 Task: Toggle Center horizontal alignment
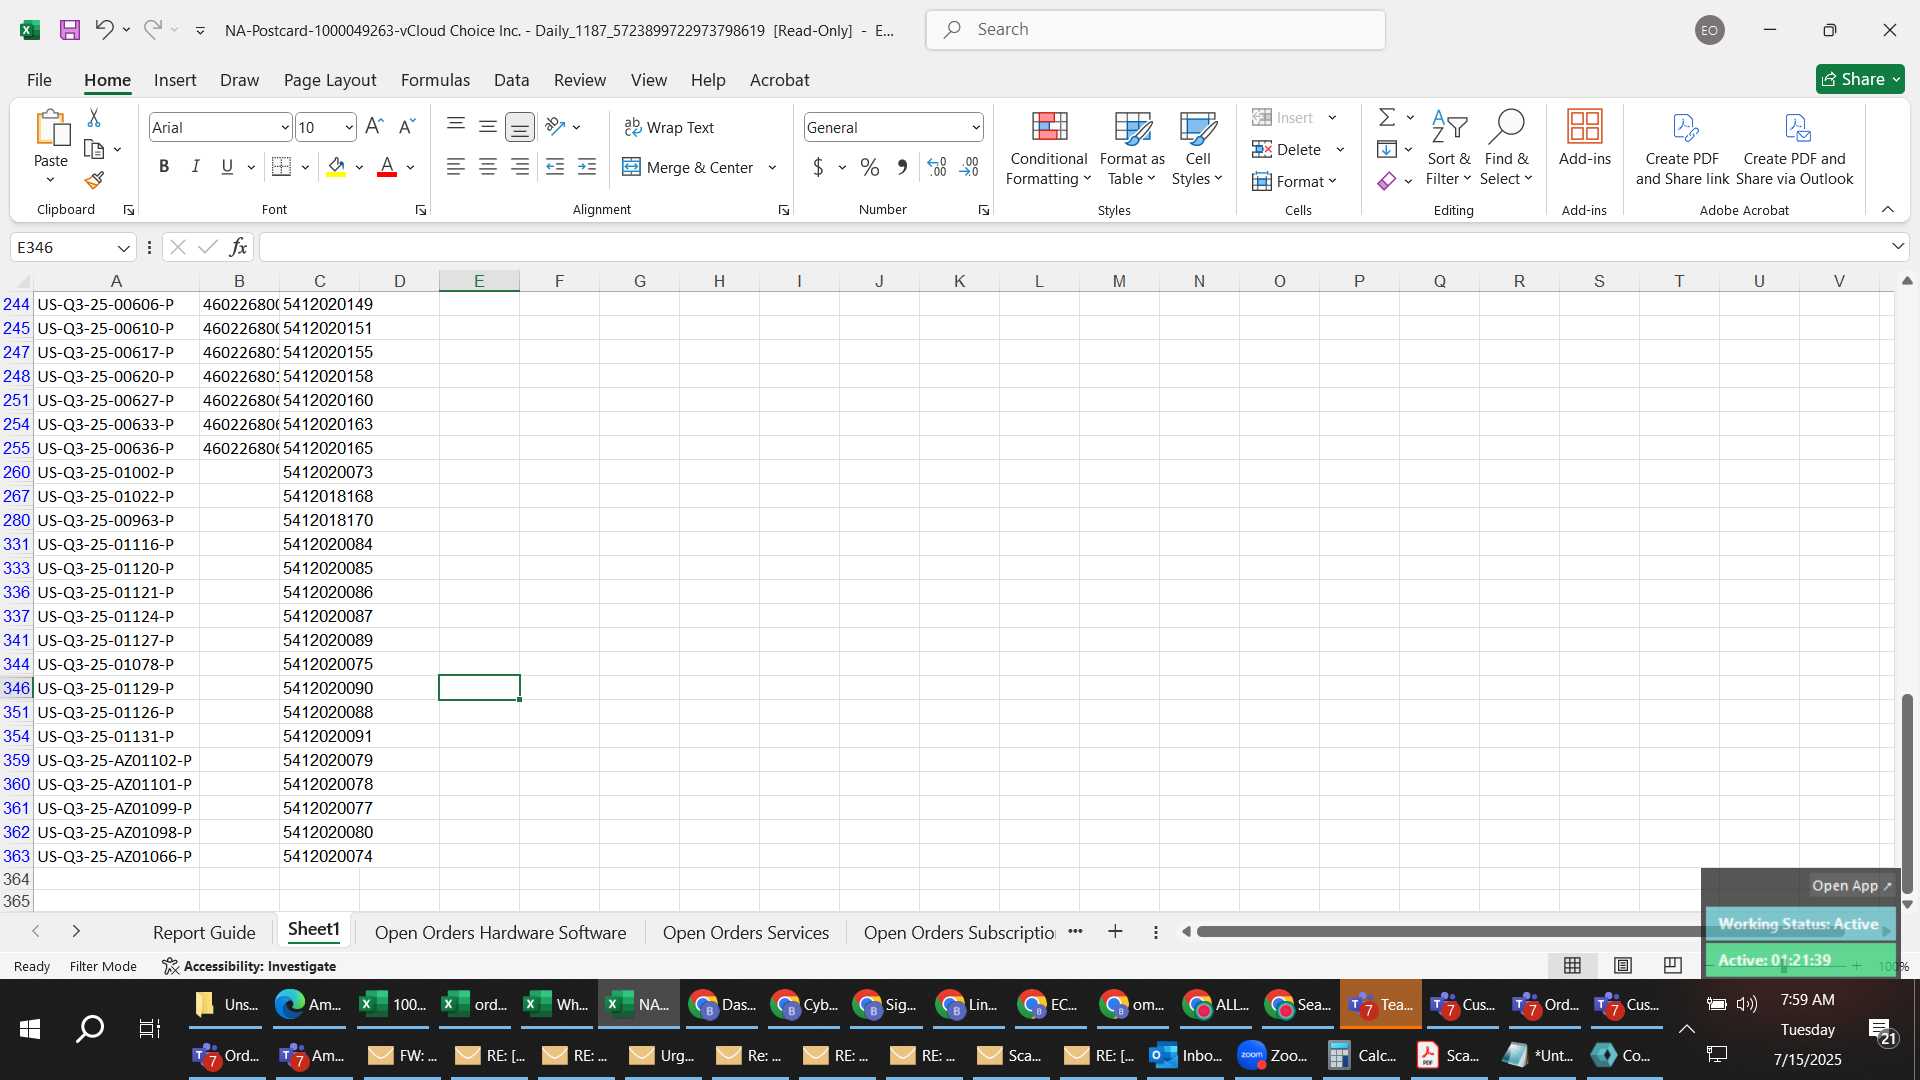coord(488,167)
